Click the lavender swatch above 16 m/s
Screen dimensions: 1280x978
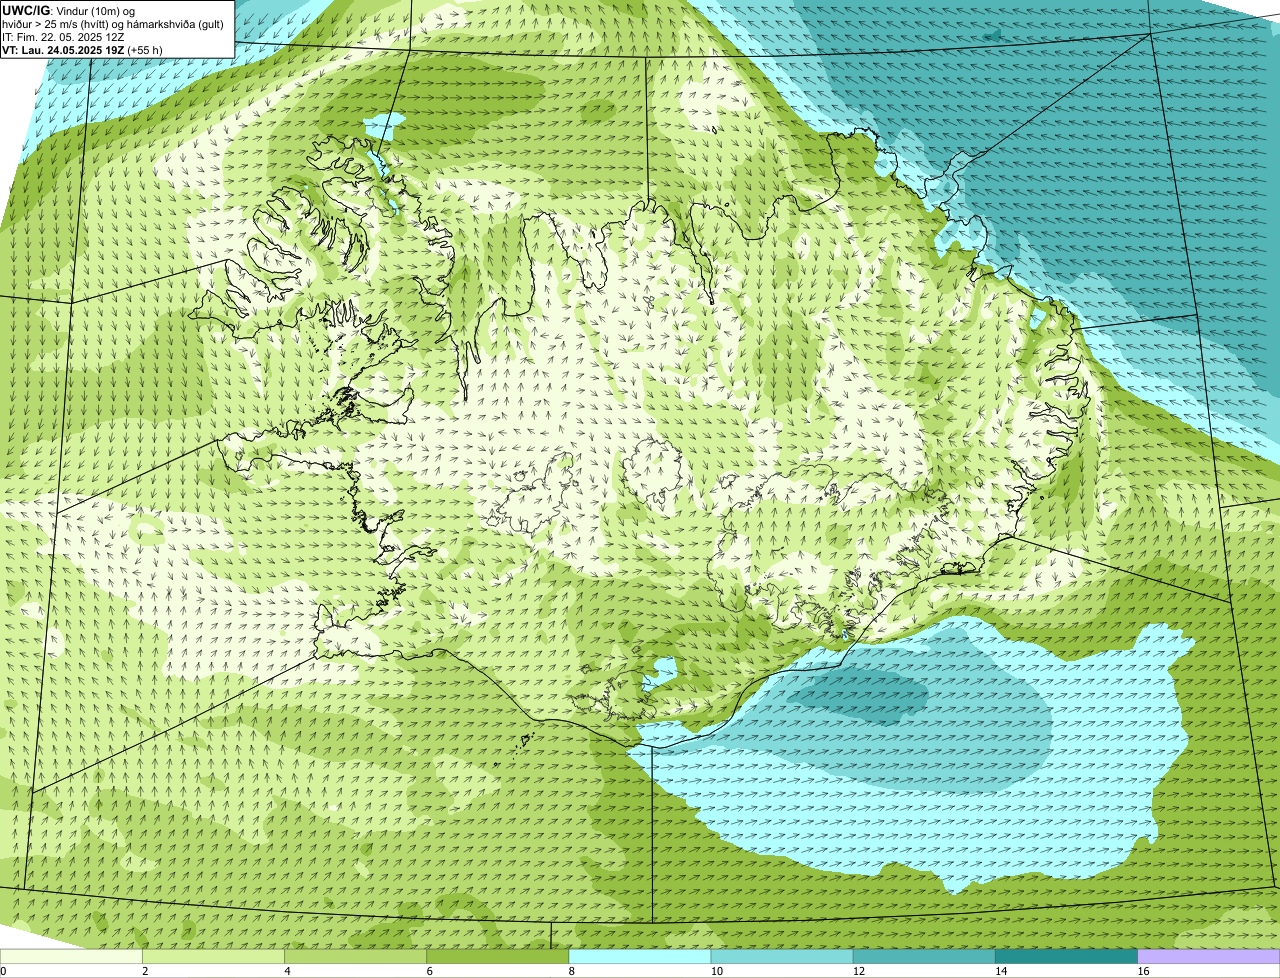click(x=1208, y=956)
